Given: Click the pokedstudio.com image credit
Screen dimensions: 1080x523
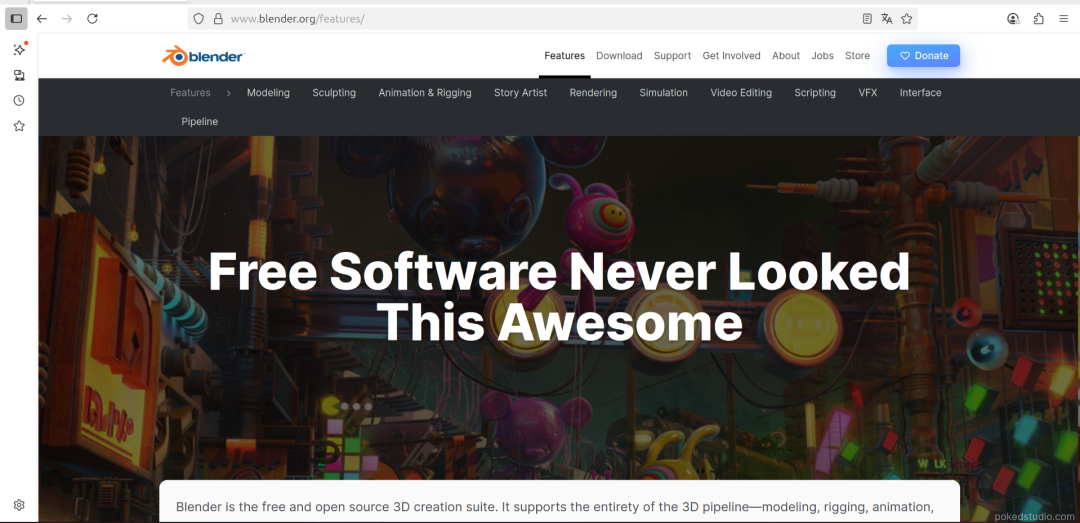Looking at the screenshot, I should [x=1035, y=516].
